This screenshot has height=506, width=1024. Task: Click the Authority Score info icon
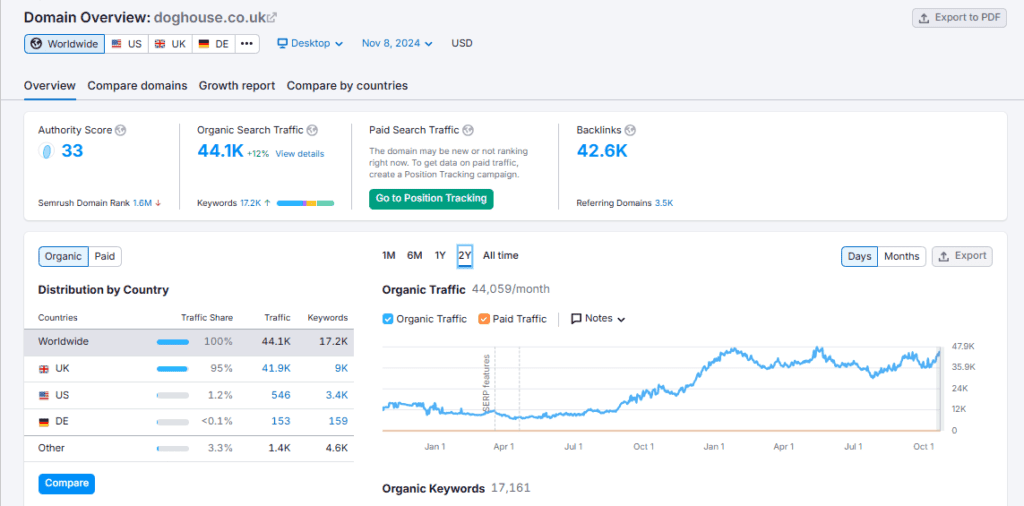click(x=121, y=130)
